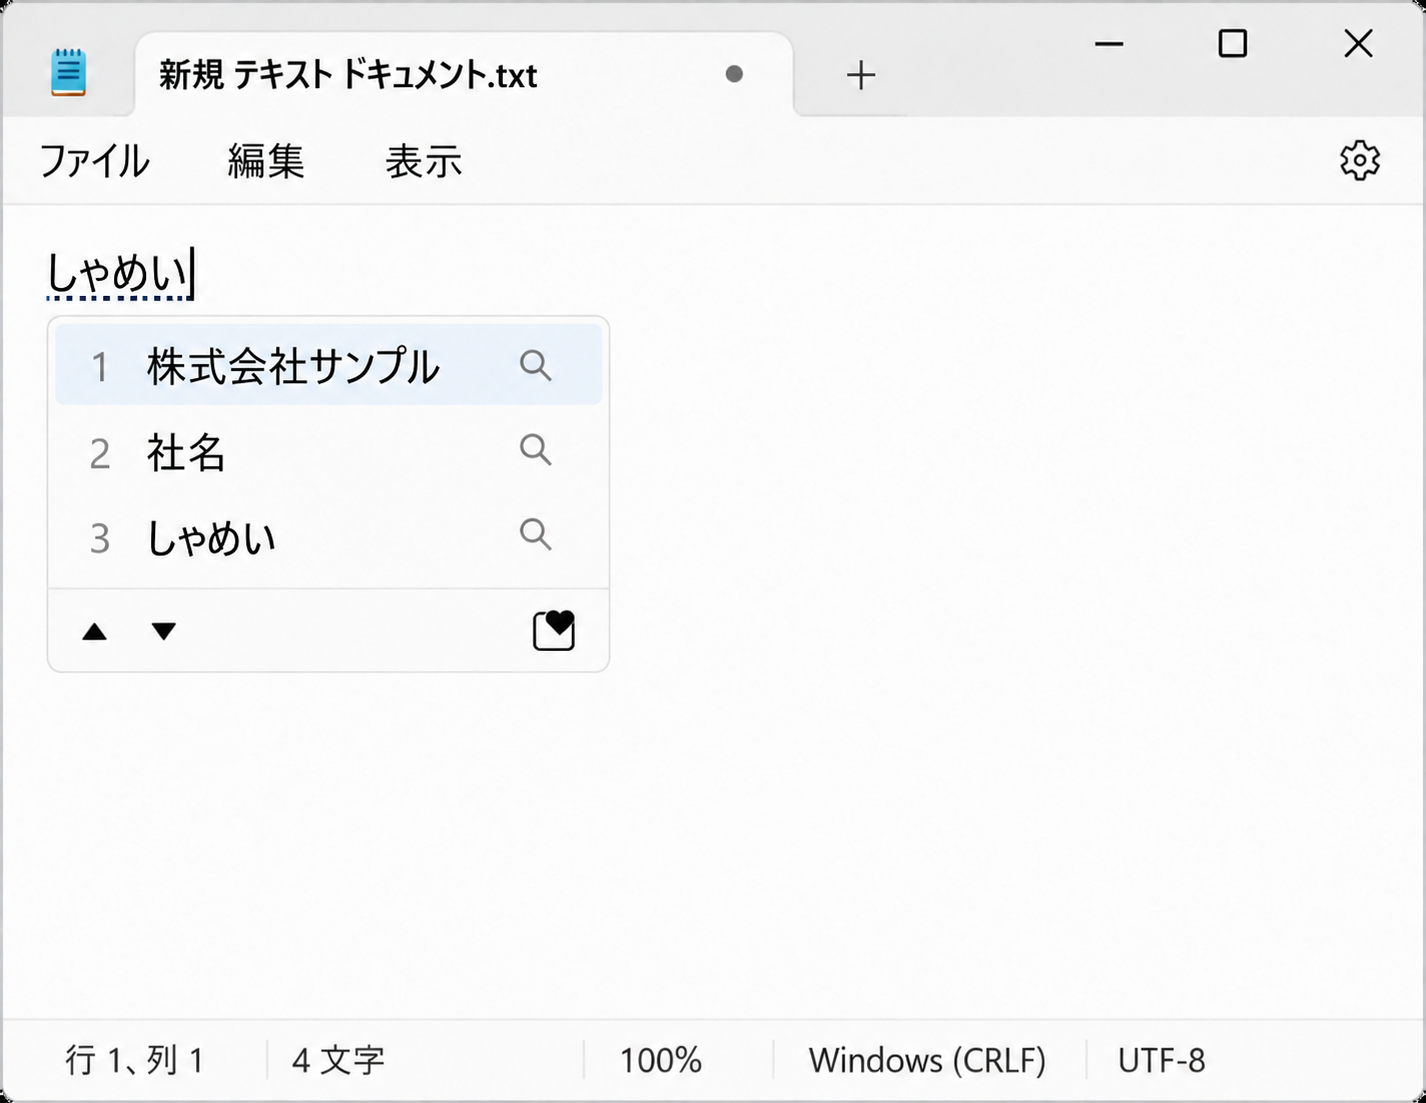Image resolution: width=1426 pixels, height=1103 pixels.
Task: Click the UTF-8 encoding indicator
Action: click(x=1161, y=1060)
